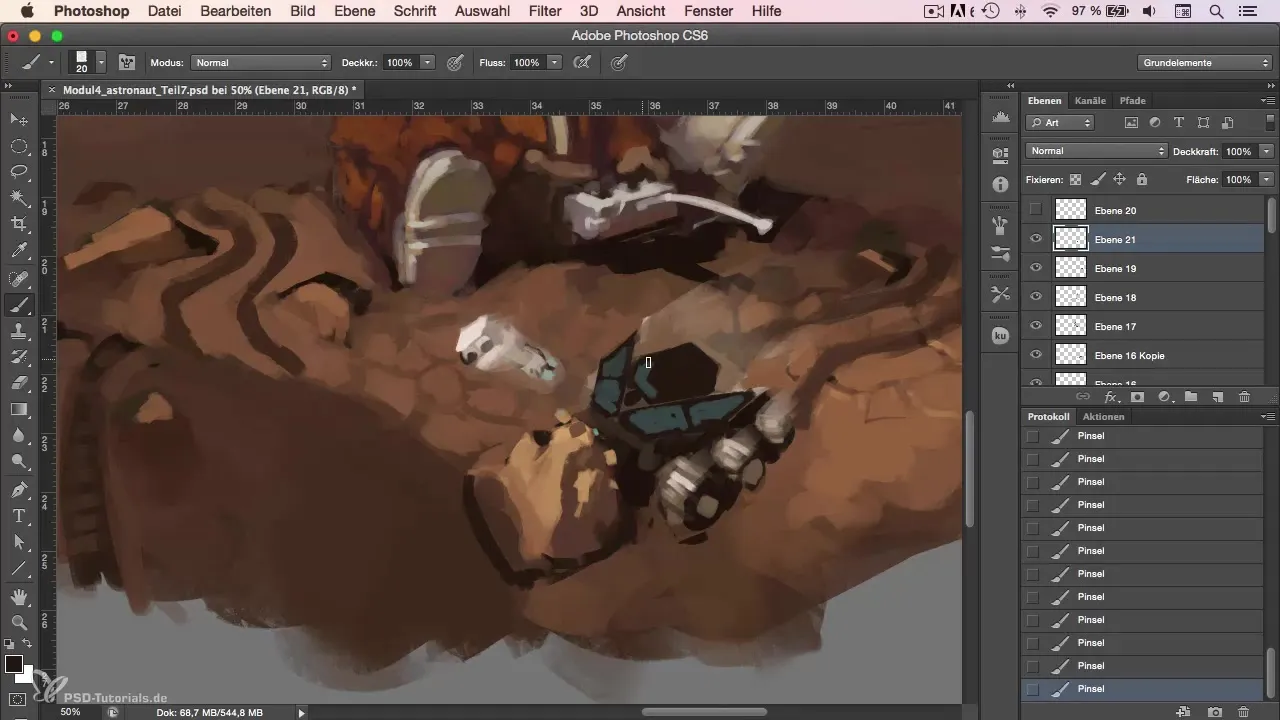The height and width of the screenshot is (720, 1280).
Task: Hide the Ebene 18 layer
Action: [x=1036, y=297]
